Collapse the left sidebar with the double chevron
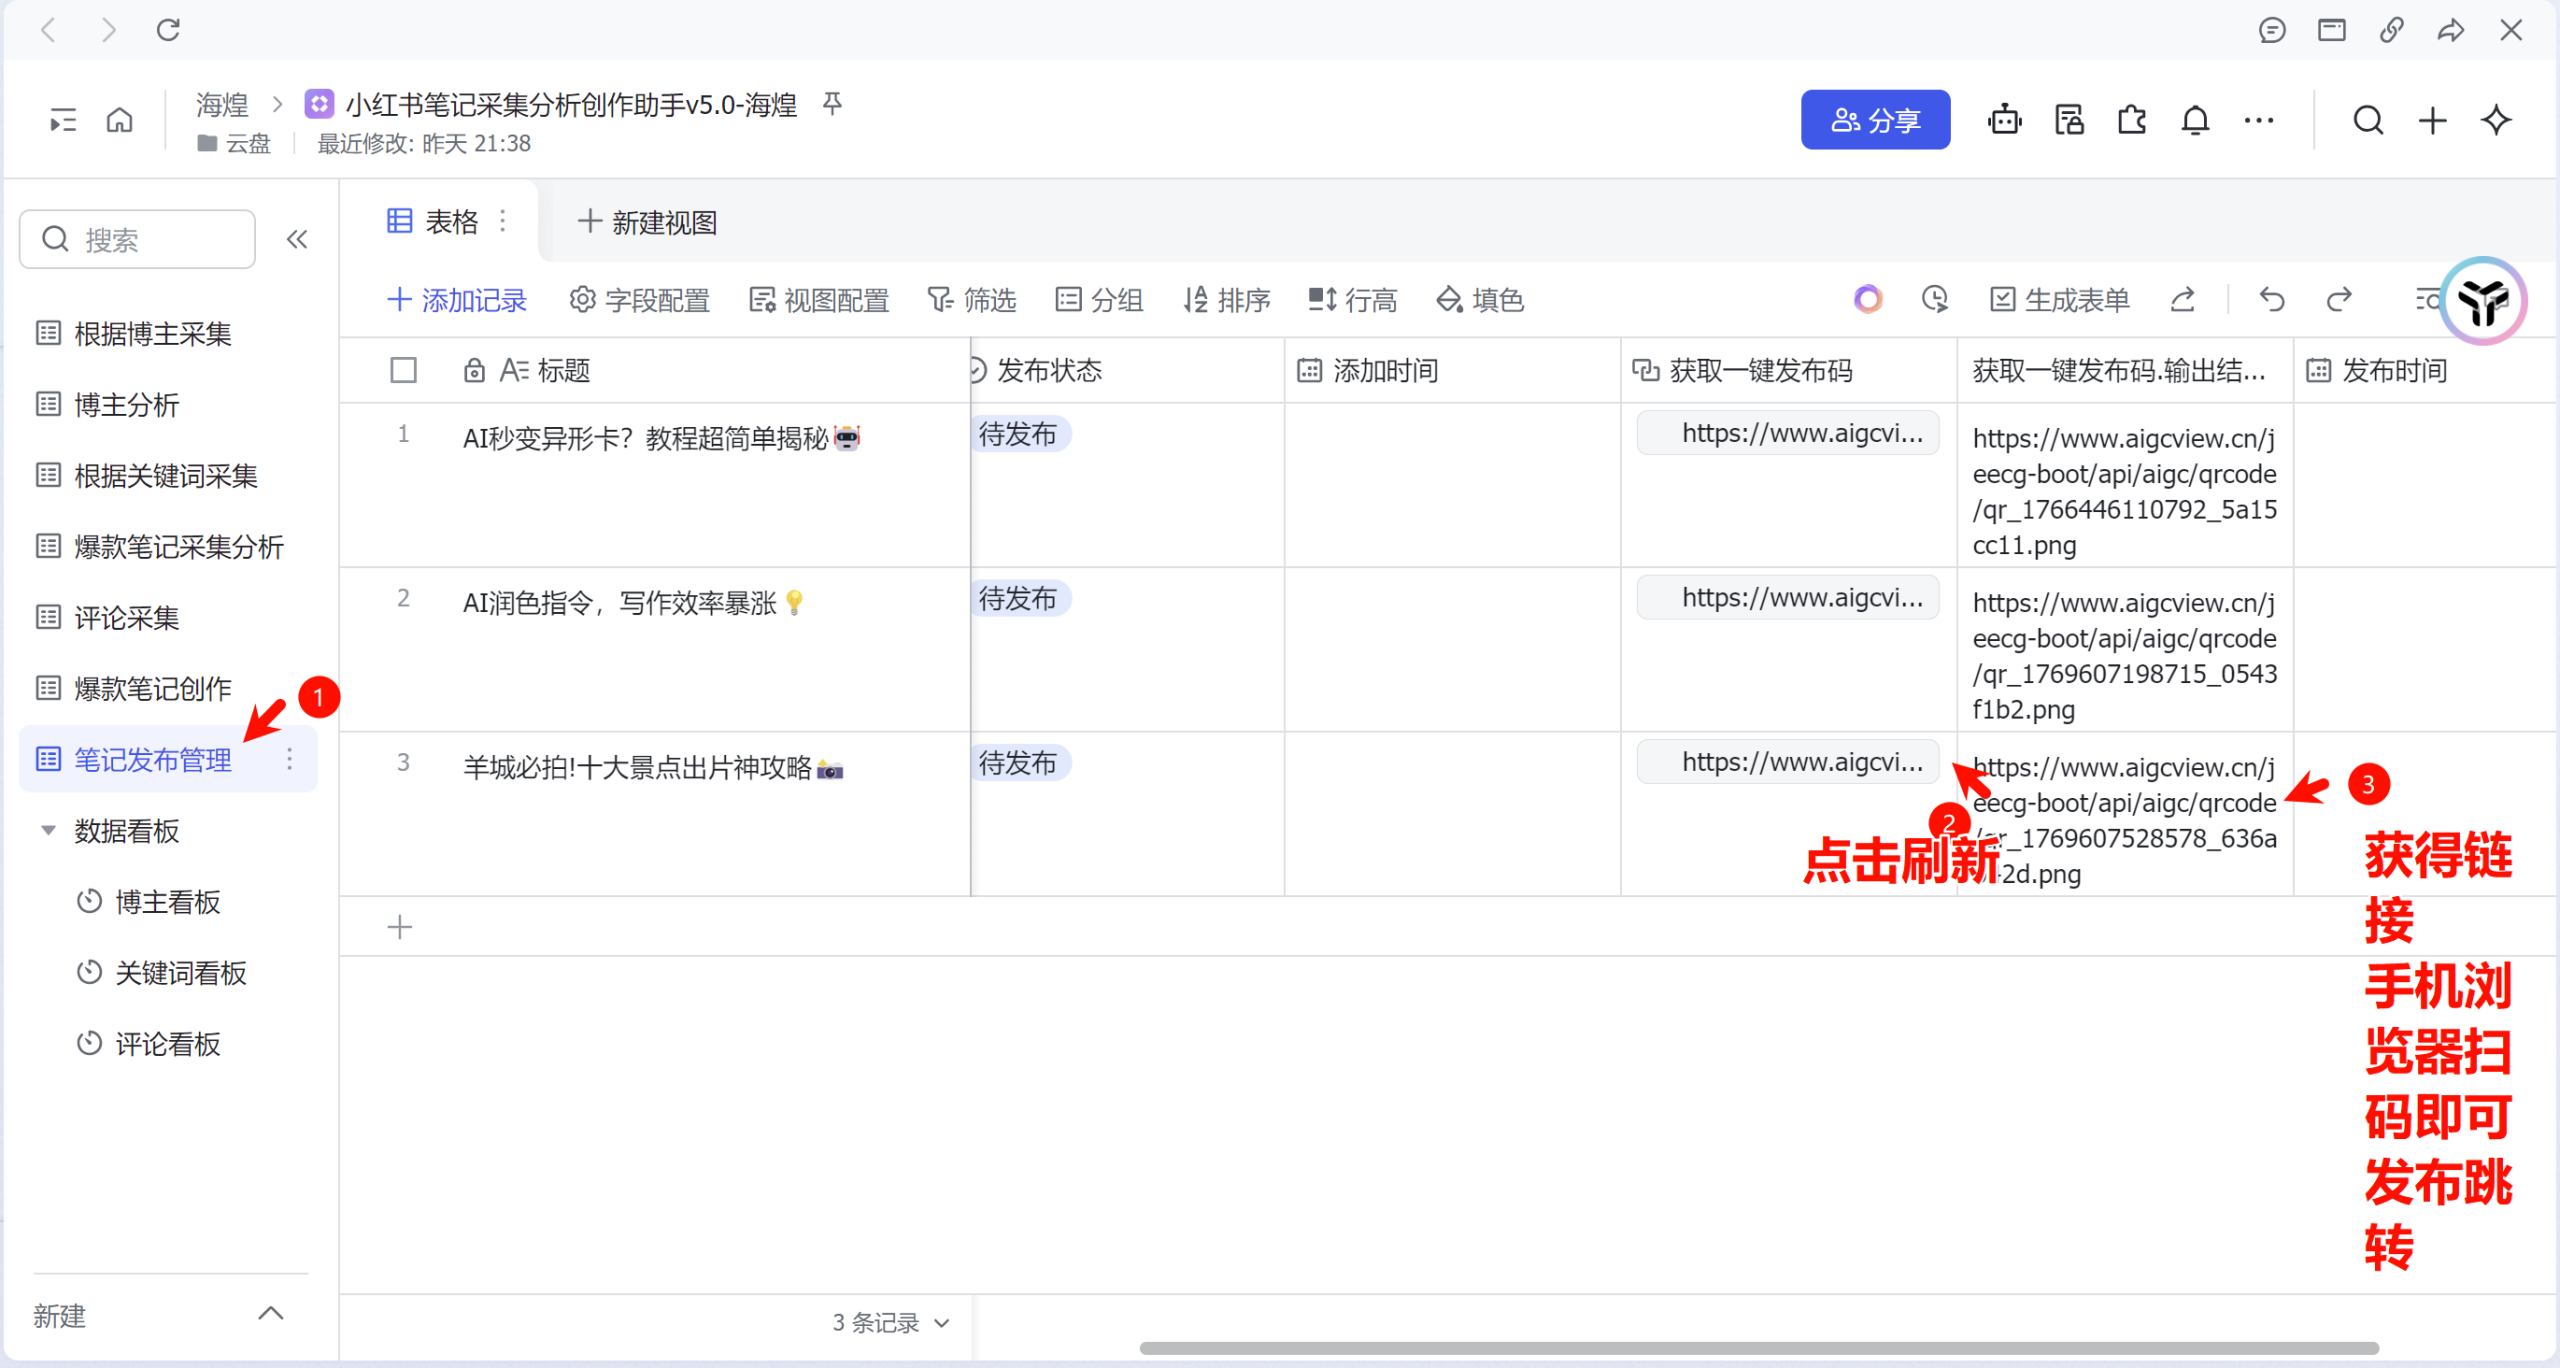This screenshot has height=1368, width=2560. pyautogui.click(x=296, y=239)
